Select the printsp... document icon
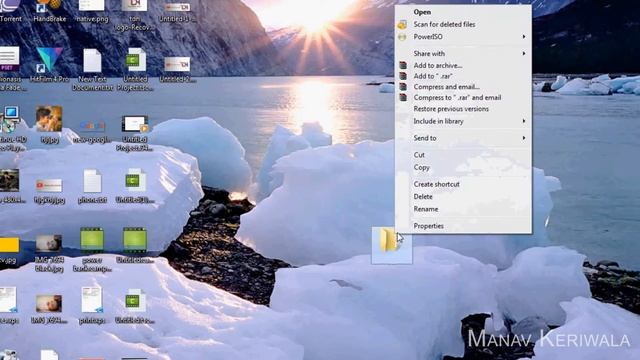The image size is (640, 360). tap(92, 305)
